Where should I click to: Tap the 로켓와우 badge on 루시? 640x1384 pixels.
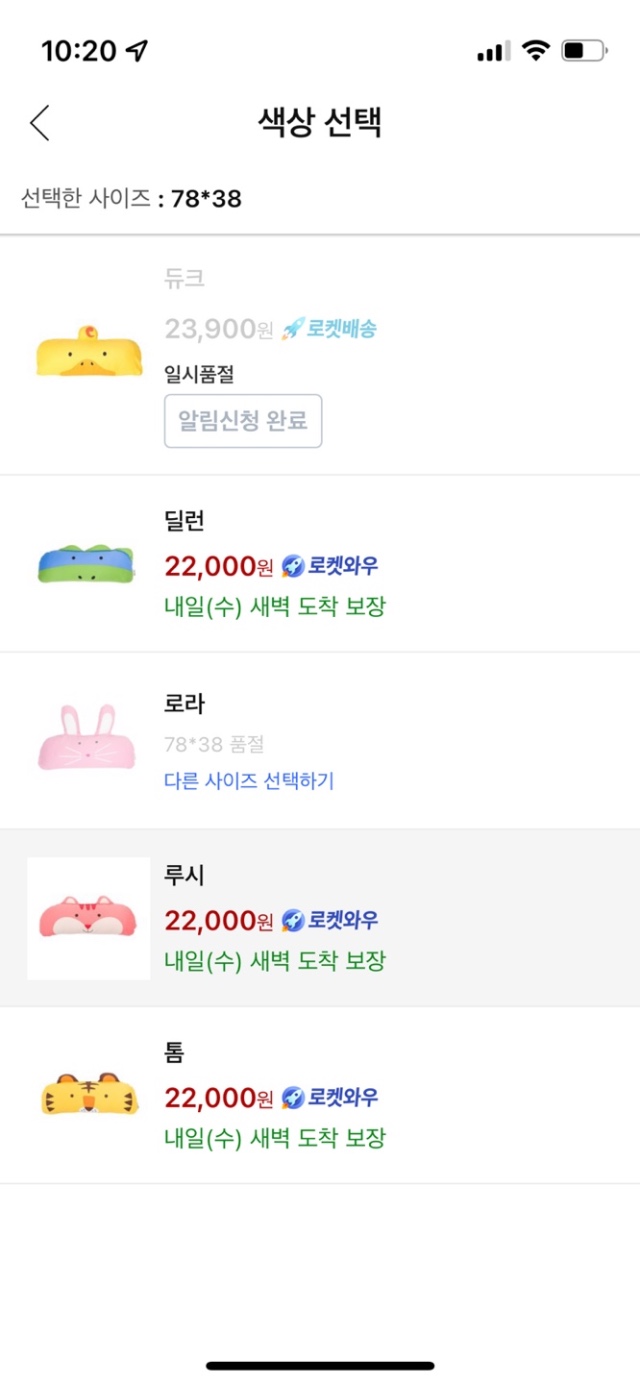[330, 921]
